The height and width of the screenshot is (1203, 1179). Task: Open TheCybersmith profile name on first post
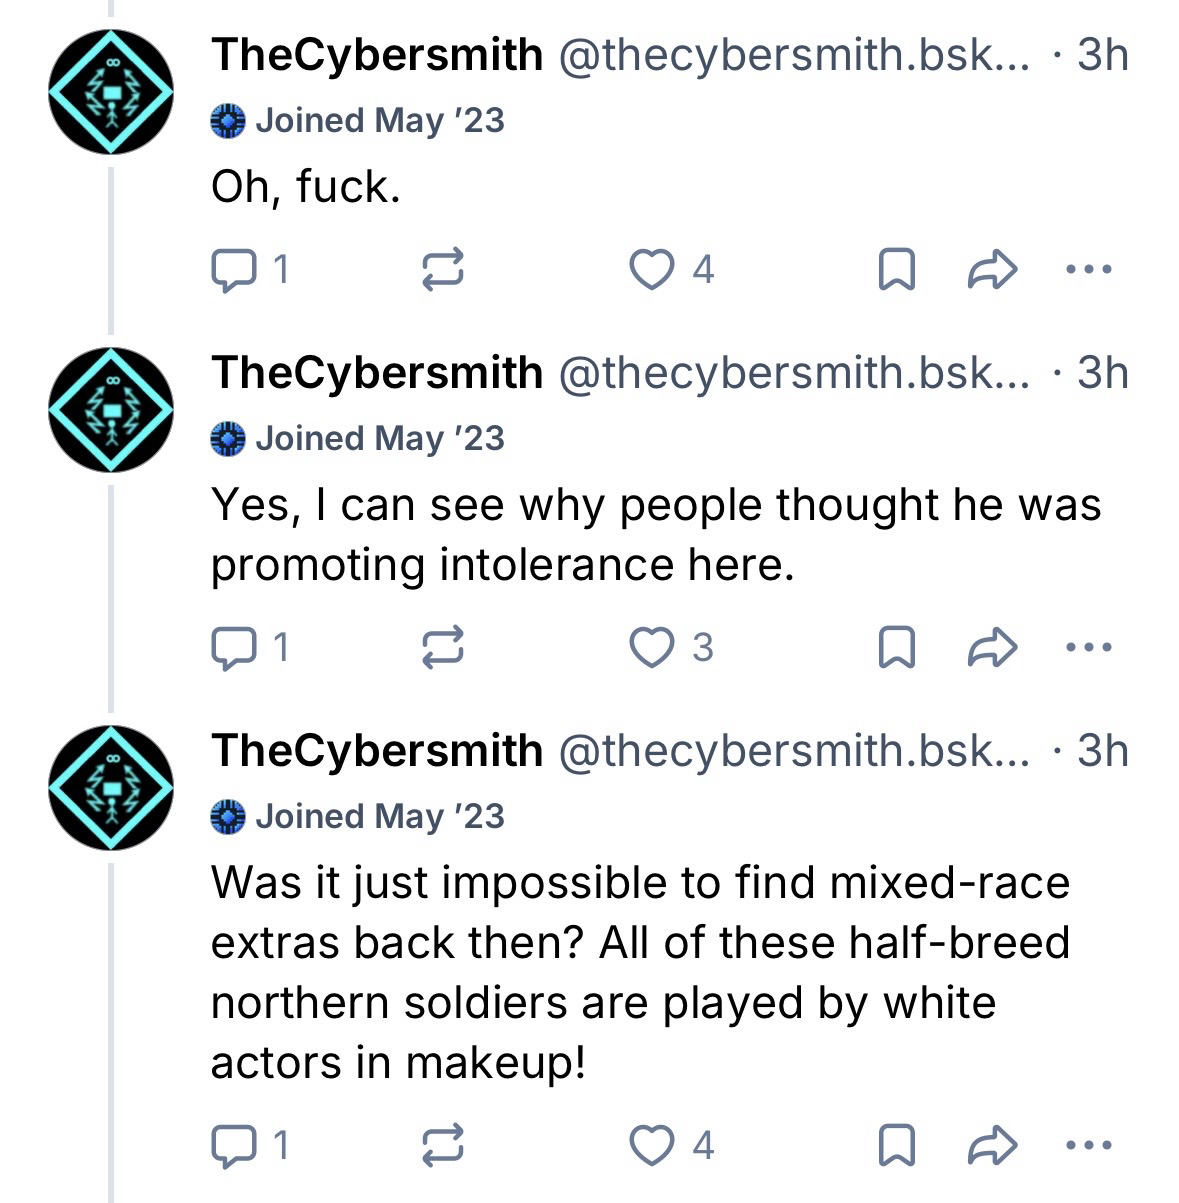pos(376,54)
